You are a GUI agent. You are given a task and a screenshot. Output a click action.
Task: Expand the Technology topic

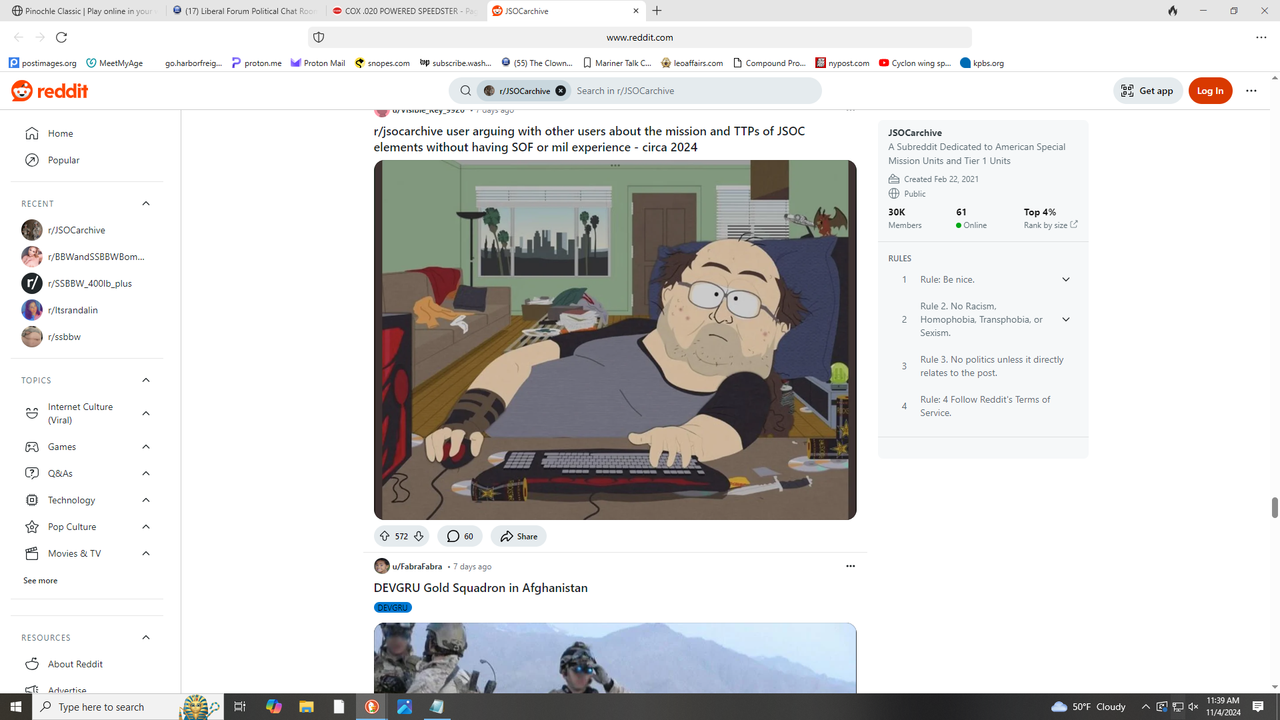click(x=146, y=500)
